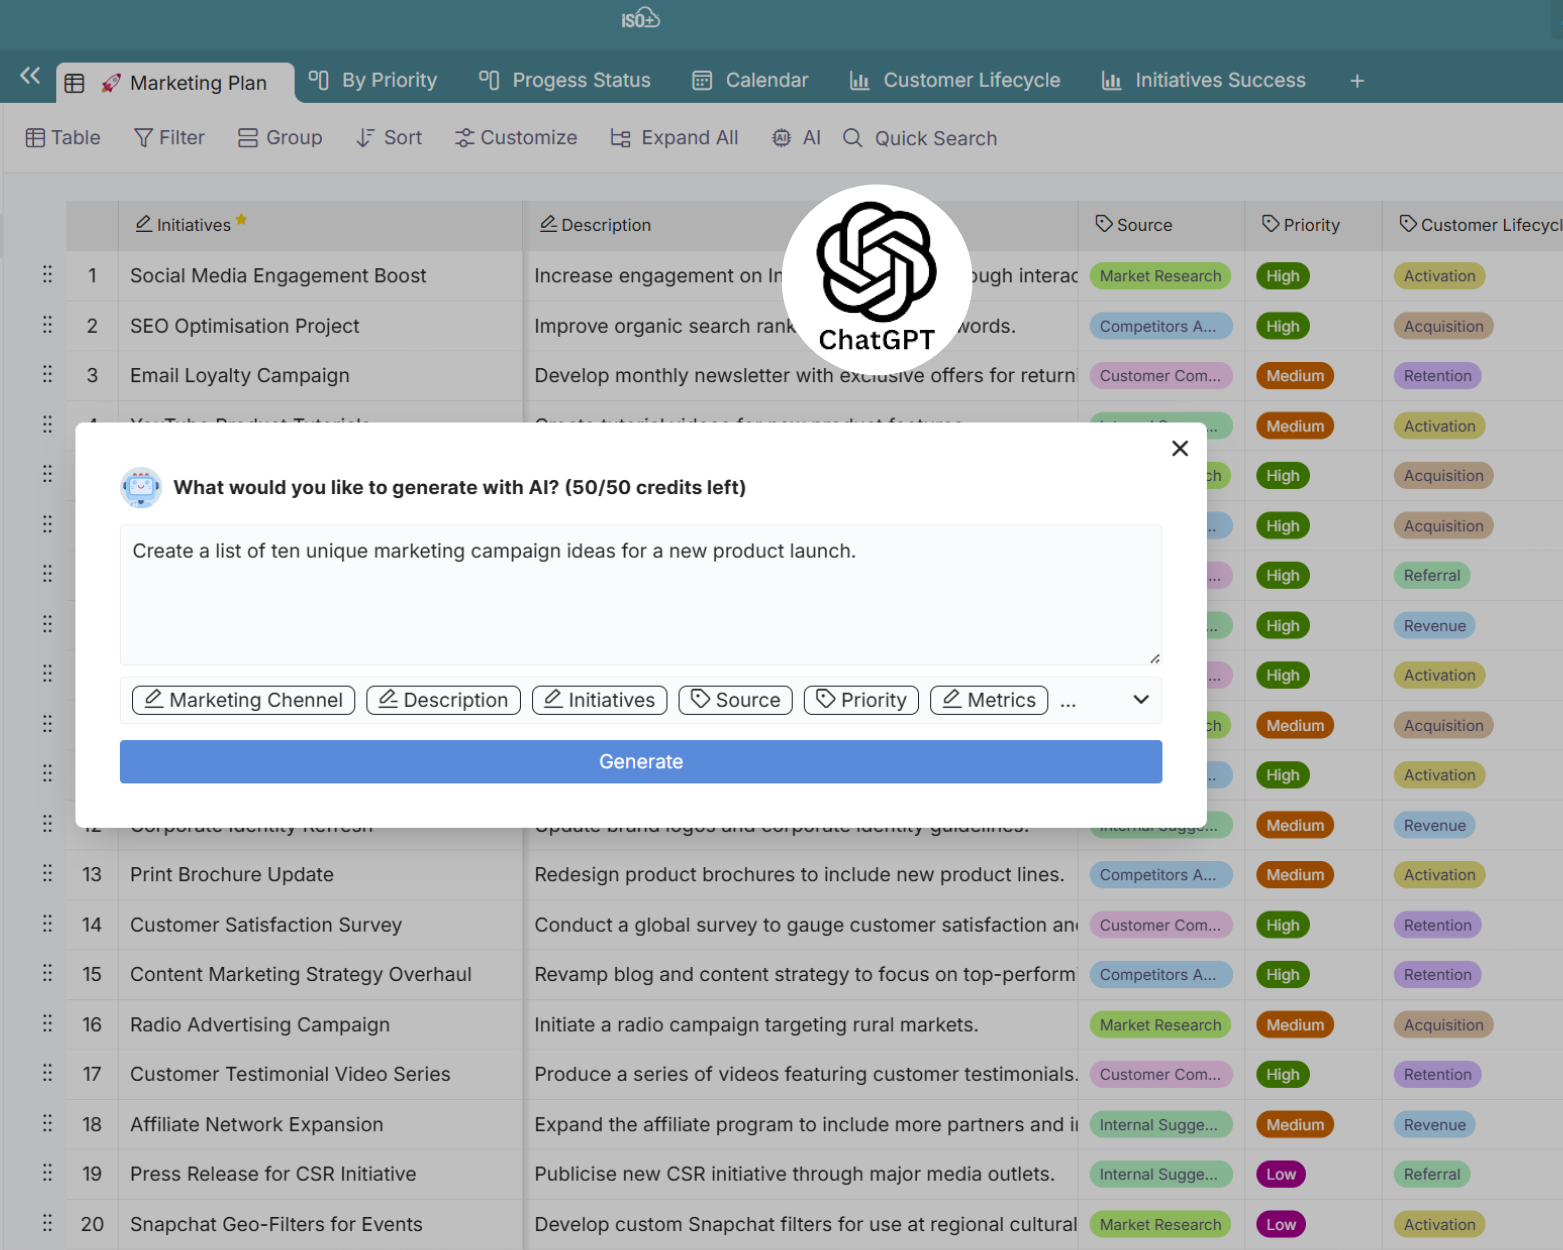Select 'Content Marketing Strategy Overhaul' cell
This screenshot has width=1563, height=1250.
(320, 975)
